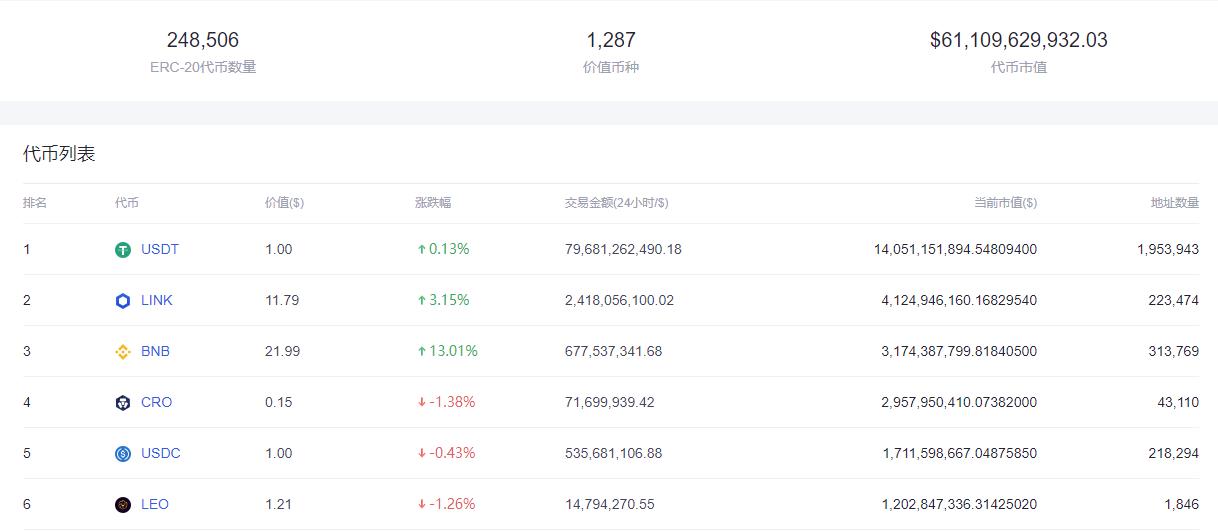This screenshot has width=1218, height=532.
Task: Click the 当前市值($) column header
Action: pos(1006,202)
